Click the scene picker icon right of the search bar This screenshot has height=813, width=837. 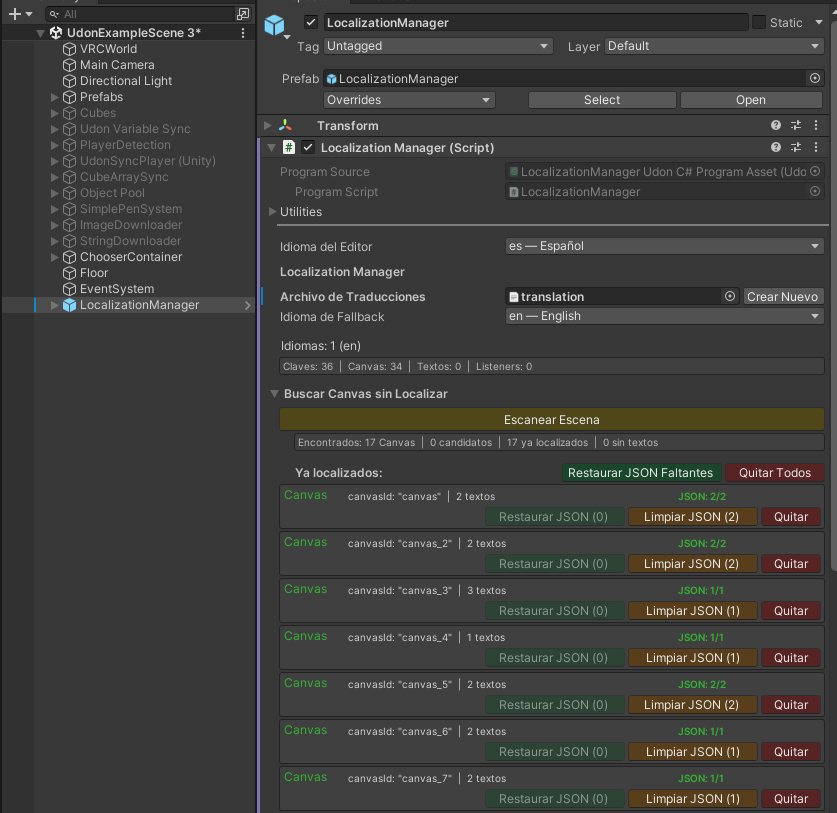coord(241,15)
